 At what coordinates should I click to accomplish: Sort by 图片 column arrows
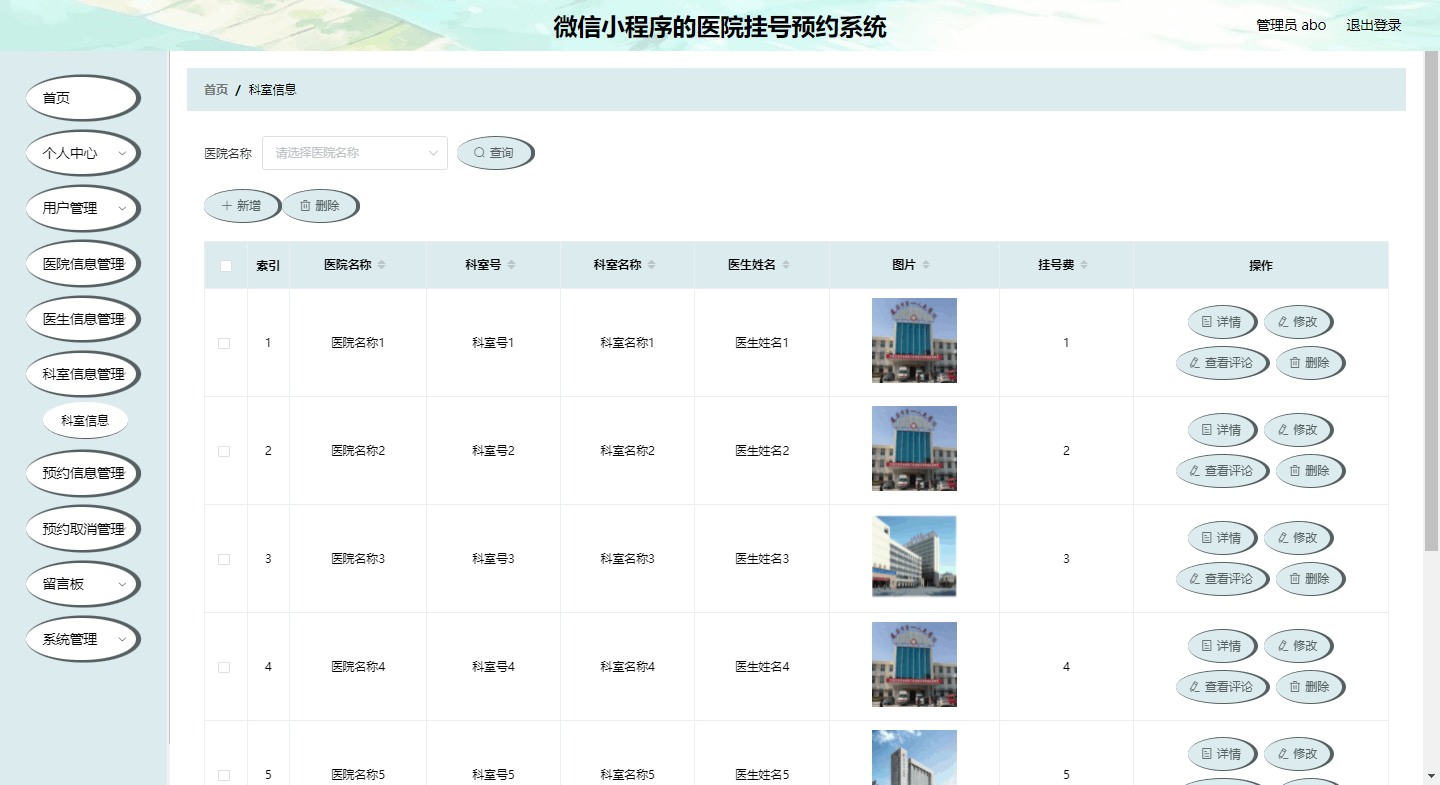(x=925, y=265)
